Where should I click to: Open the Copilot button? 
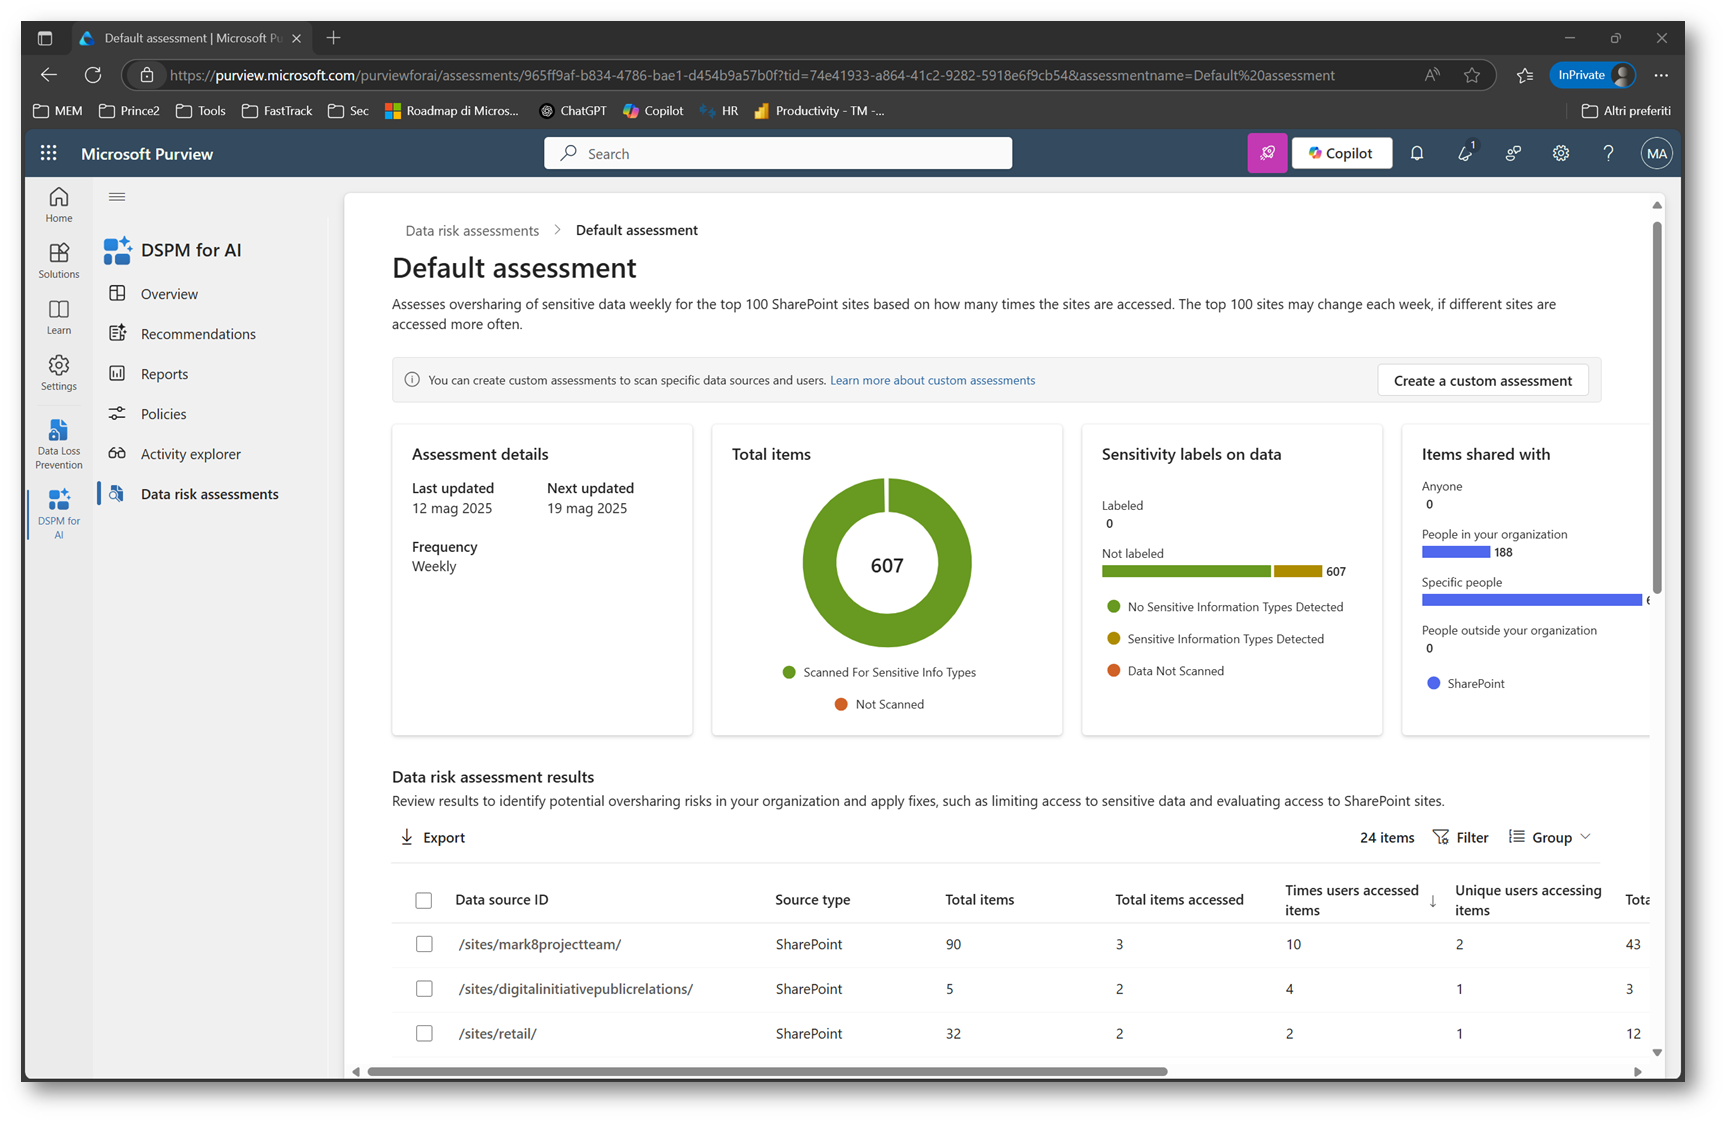1341,153
